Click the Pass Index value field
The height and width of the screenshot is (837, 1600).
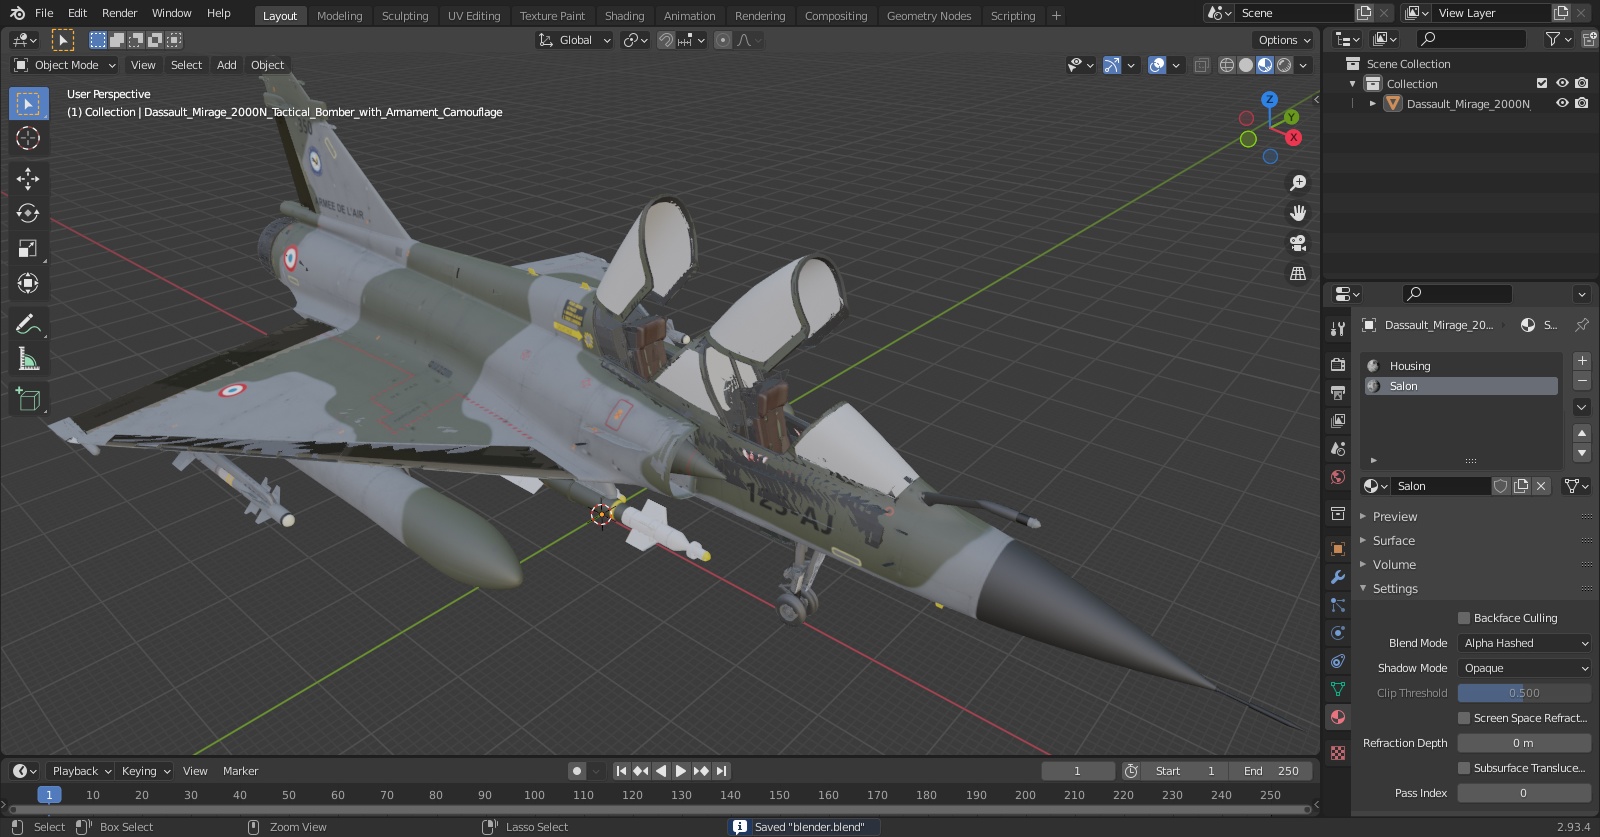[1524, 793]
